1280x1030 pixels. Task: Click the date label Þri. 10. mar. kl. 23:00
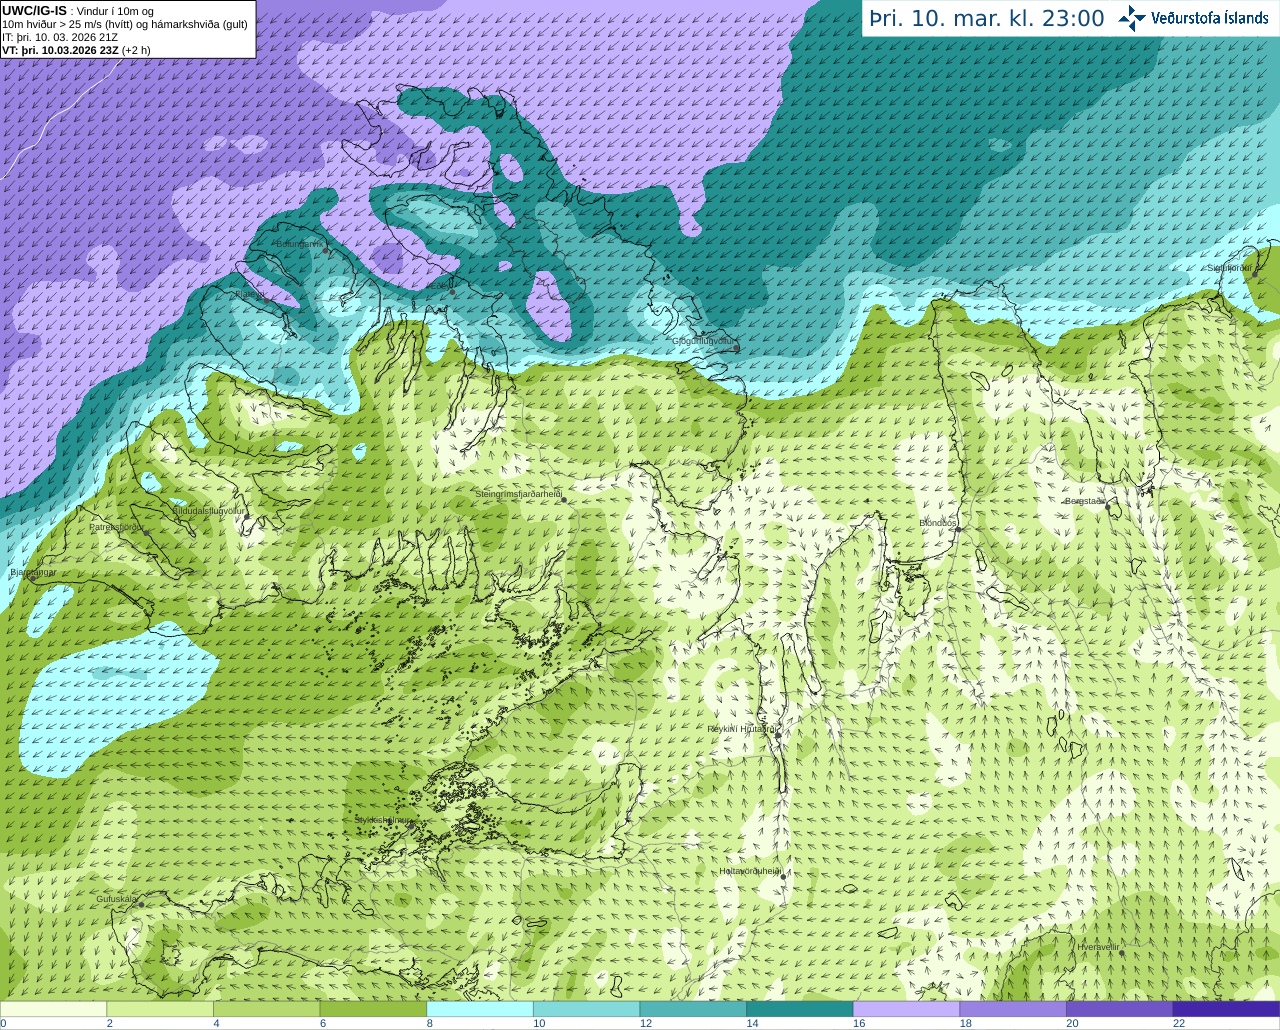click(987, 18)
